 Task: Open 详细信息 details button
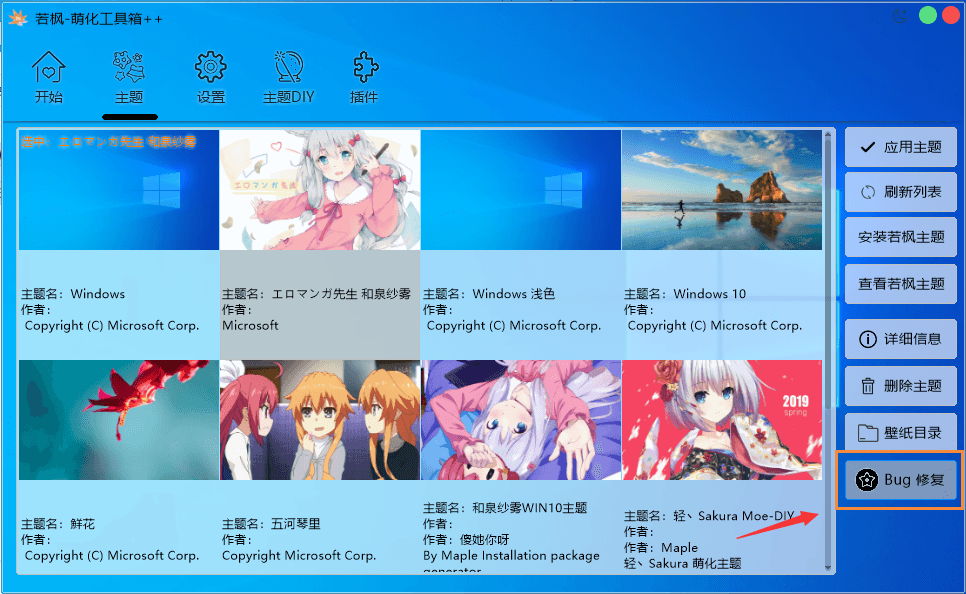[x=901, y=339]
